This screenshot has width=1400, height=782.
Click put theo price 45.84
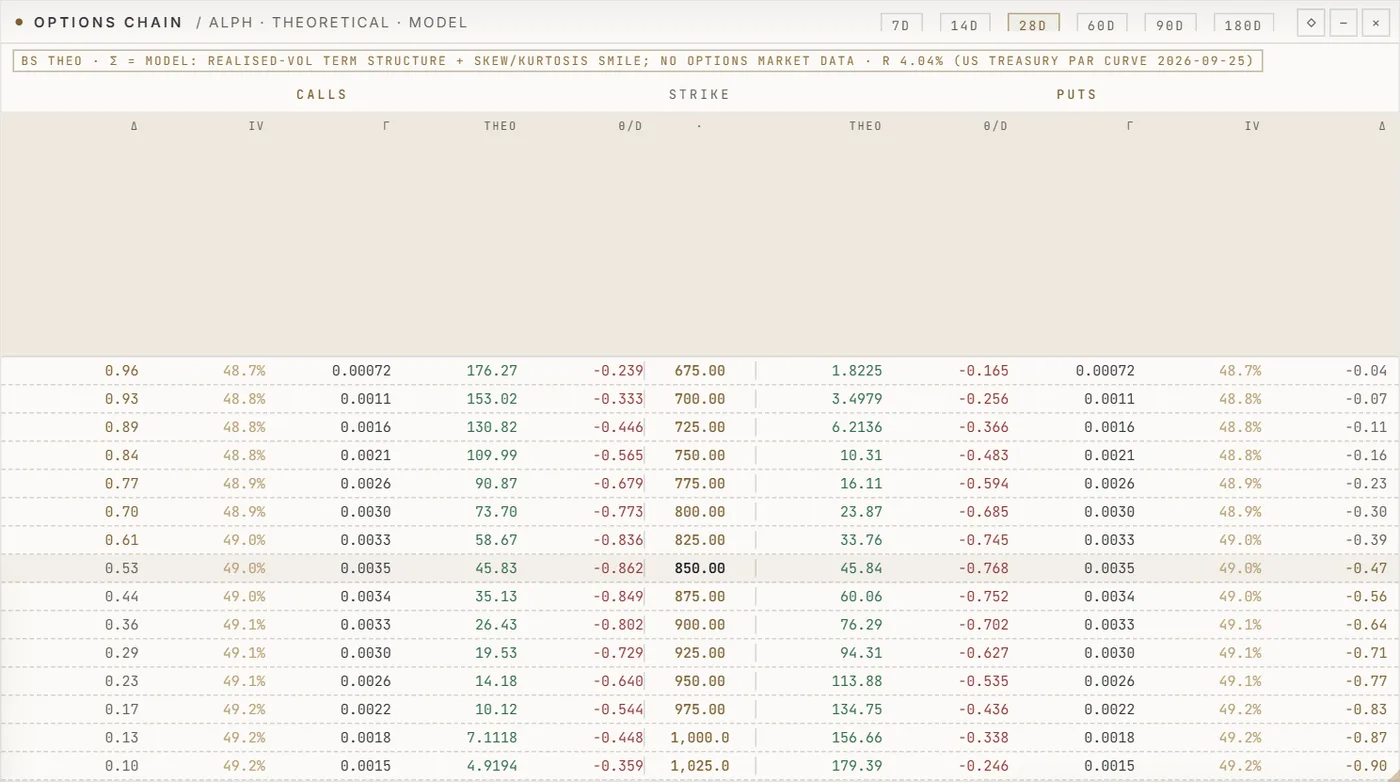(861, 568)
